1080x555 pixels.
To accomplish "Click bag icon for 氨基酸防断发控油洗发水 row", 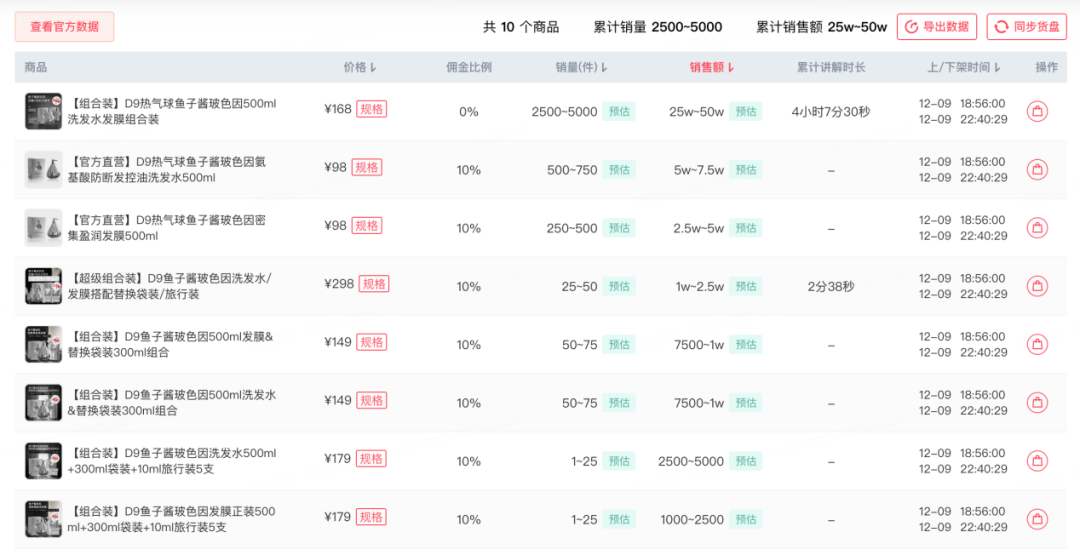I will (x=1037, y=169).
